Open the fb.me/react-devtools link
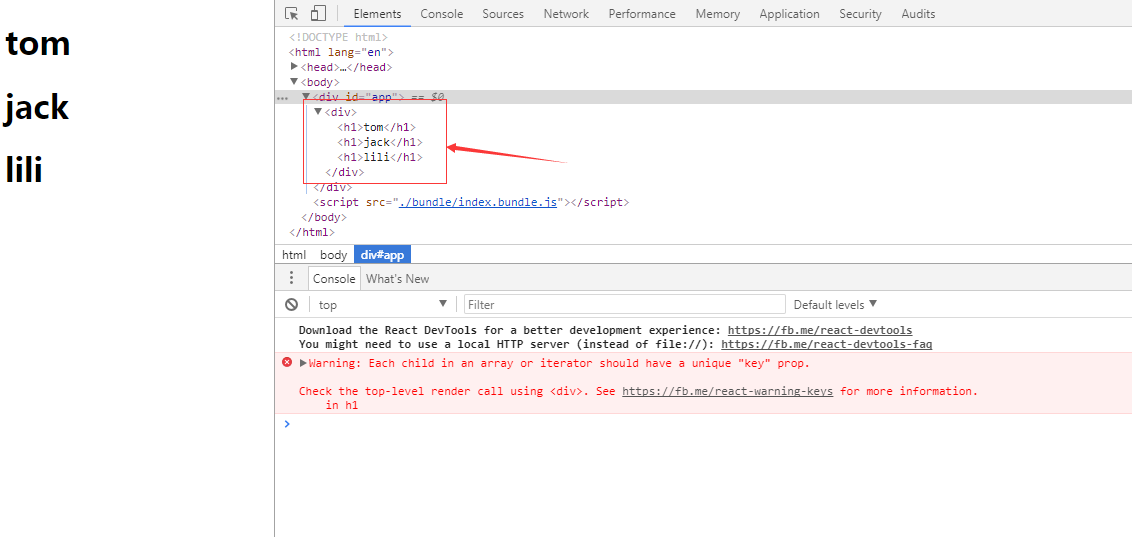This screenshot has width=1132, height=537. pyautogui.click(x=820, y=330)
